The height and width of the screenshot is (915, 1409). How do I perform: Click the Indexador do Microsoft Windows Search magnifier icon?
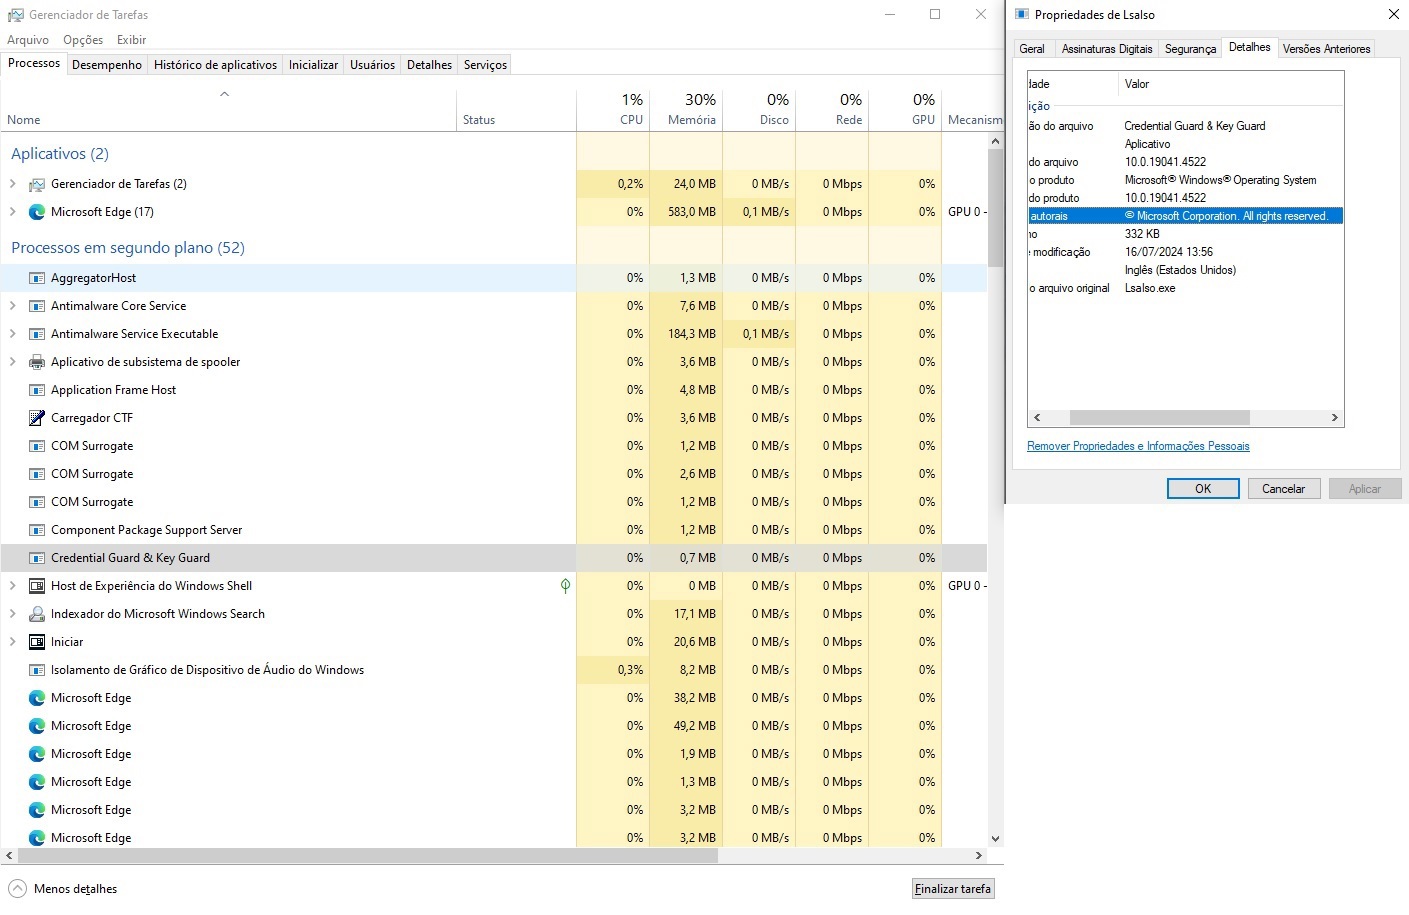pos(37,614)
